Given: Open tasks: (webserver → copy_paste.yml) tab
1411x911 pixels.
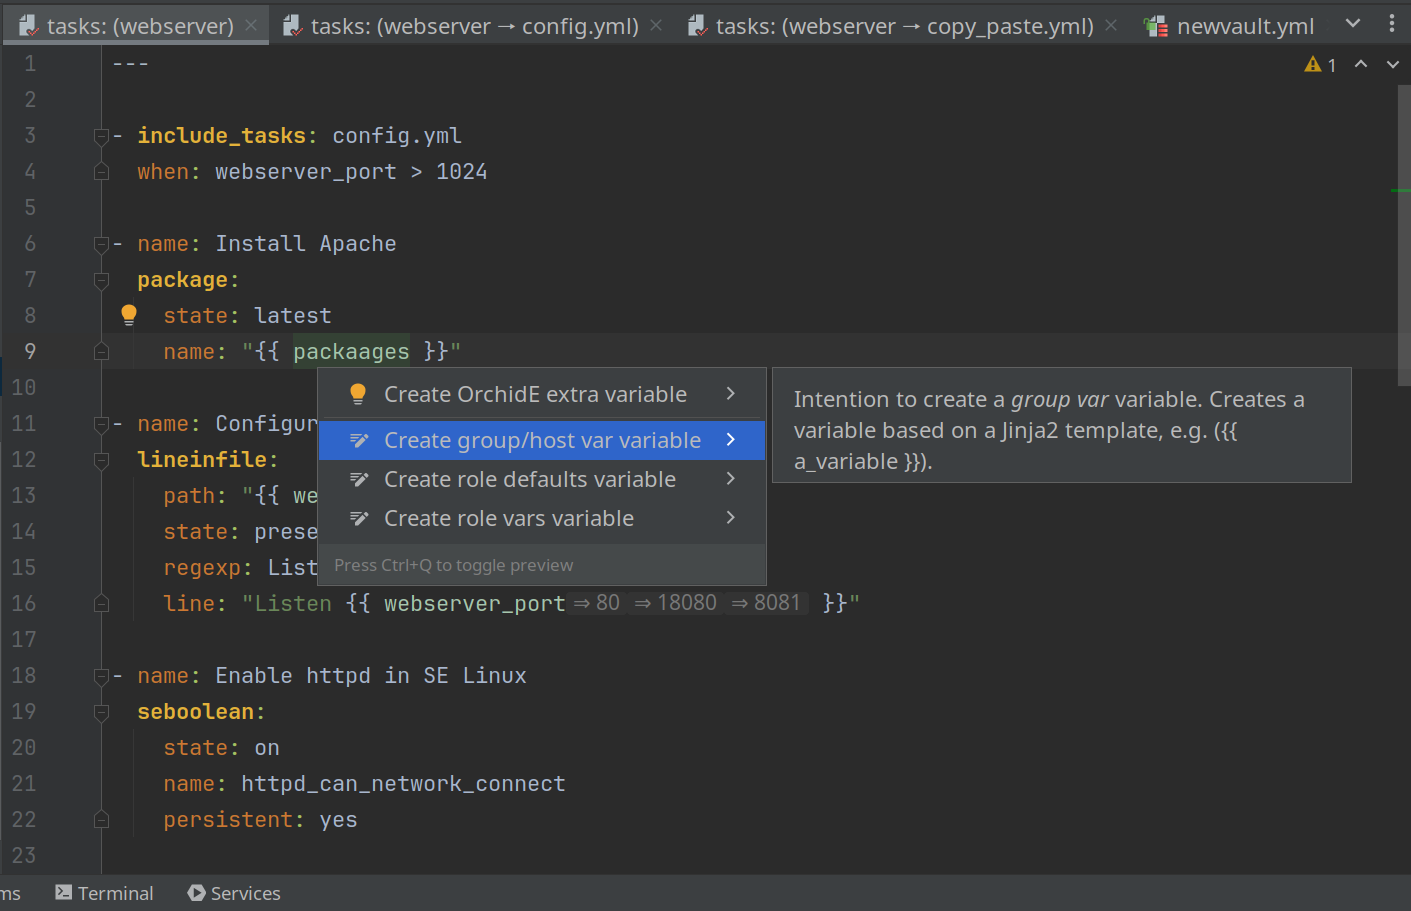Looking at the screenshot, I should pyautogui.click(x=904, y=26).
